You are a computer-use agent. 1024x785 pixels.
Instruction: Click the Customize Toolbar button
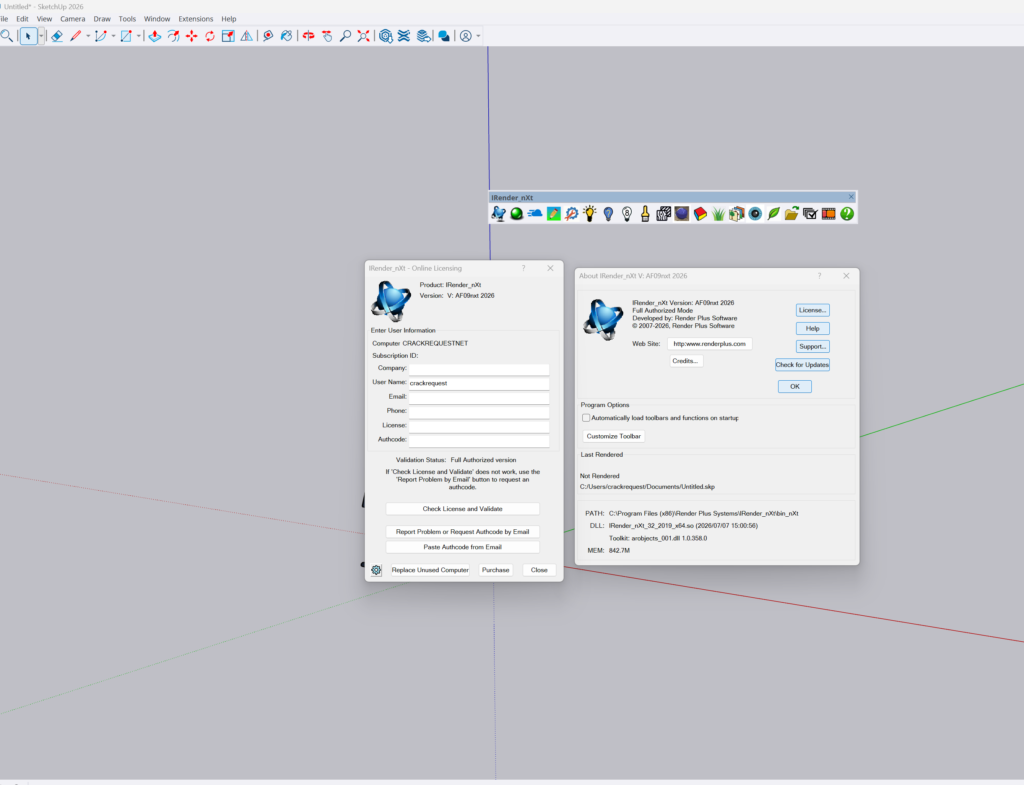pos(613,436)
